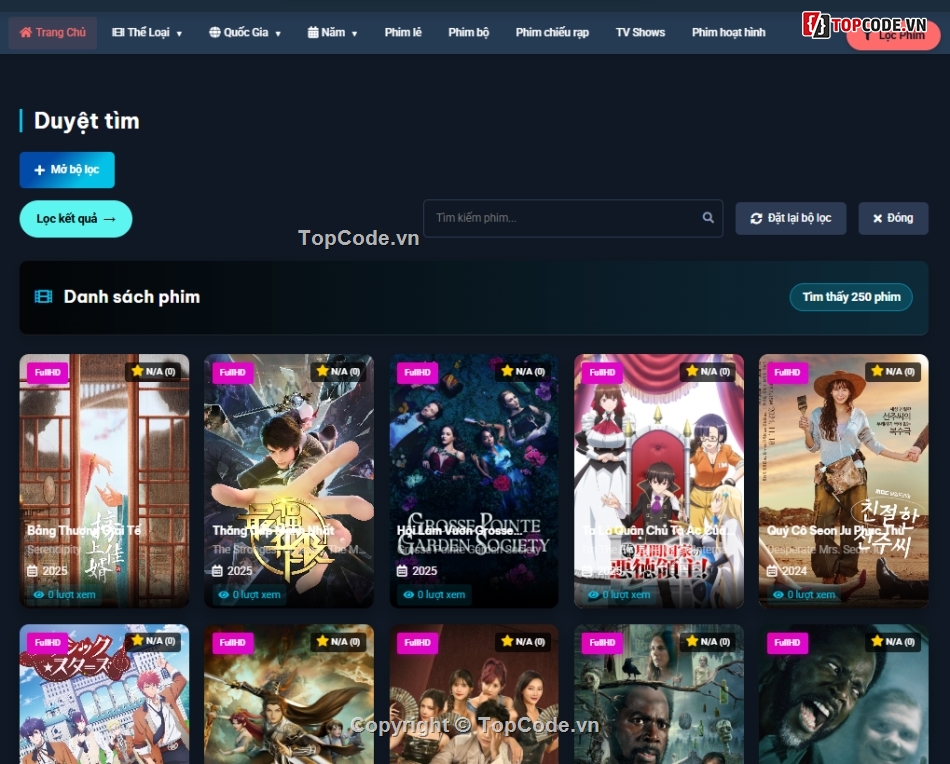The width and height of the screenshot is (950, 764).
Task: Click eye views icon on Quý Cô Seon Ju card
Action: tap(778, 595)
